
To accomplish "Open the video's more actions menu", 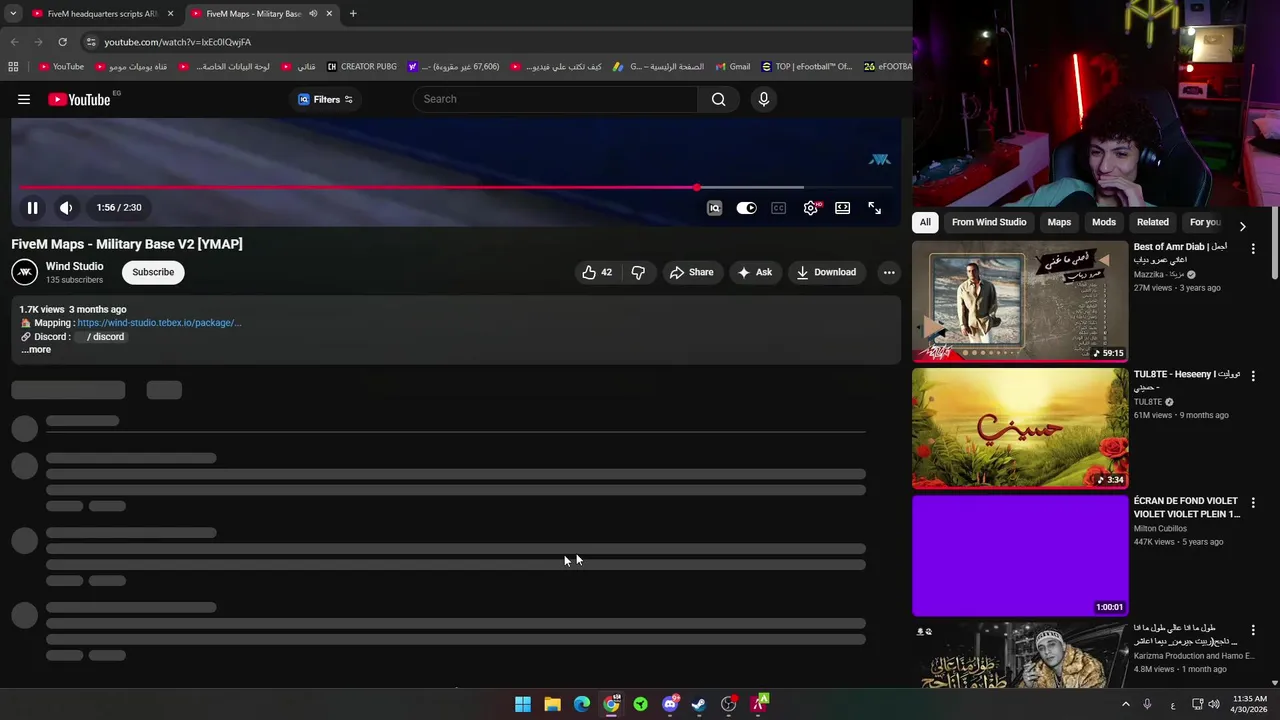I will [x=889, y=272].
